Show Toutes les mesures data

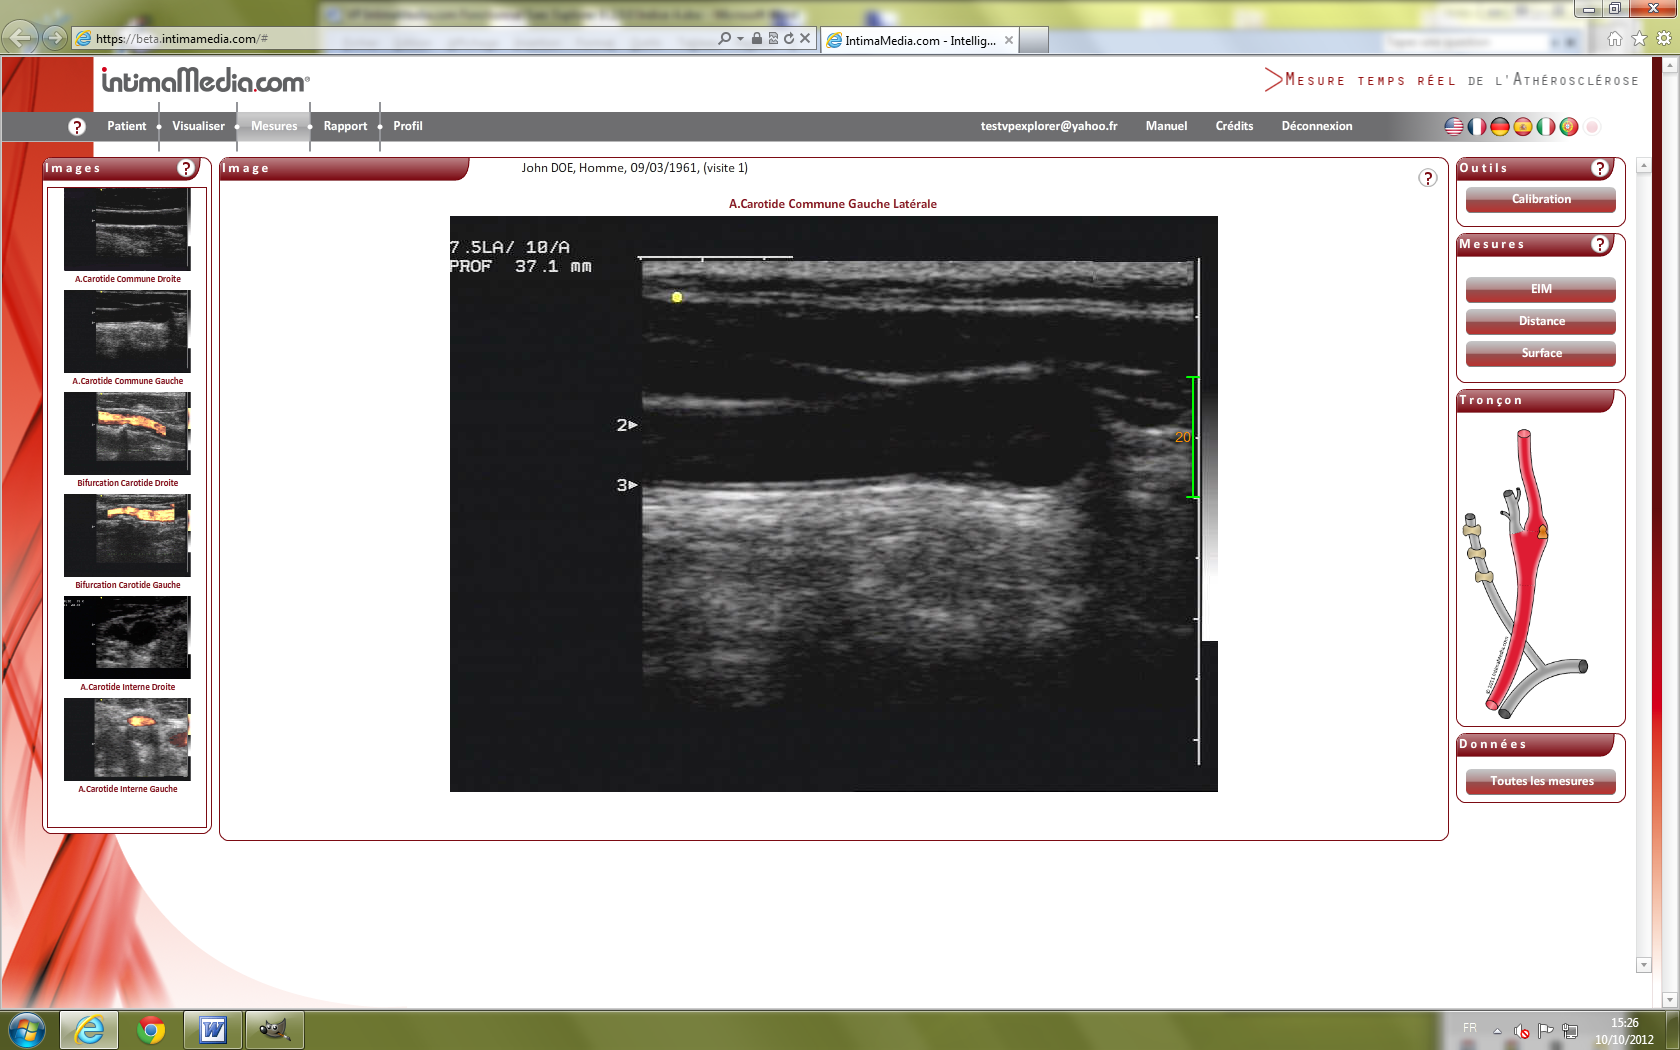(x=1540, y=781)
